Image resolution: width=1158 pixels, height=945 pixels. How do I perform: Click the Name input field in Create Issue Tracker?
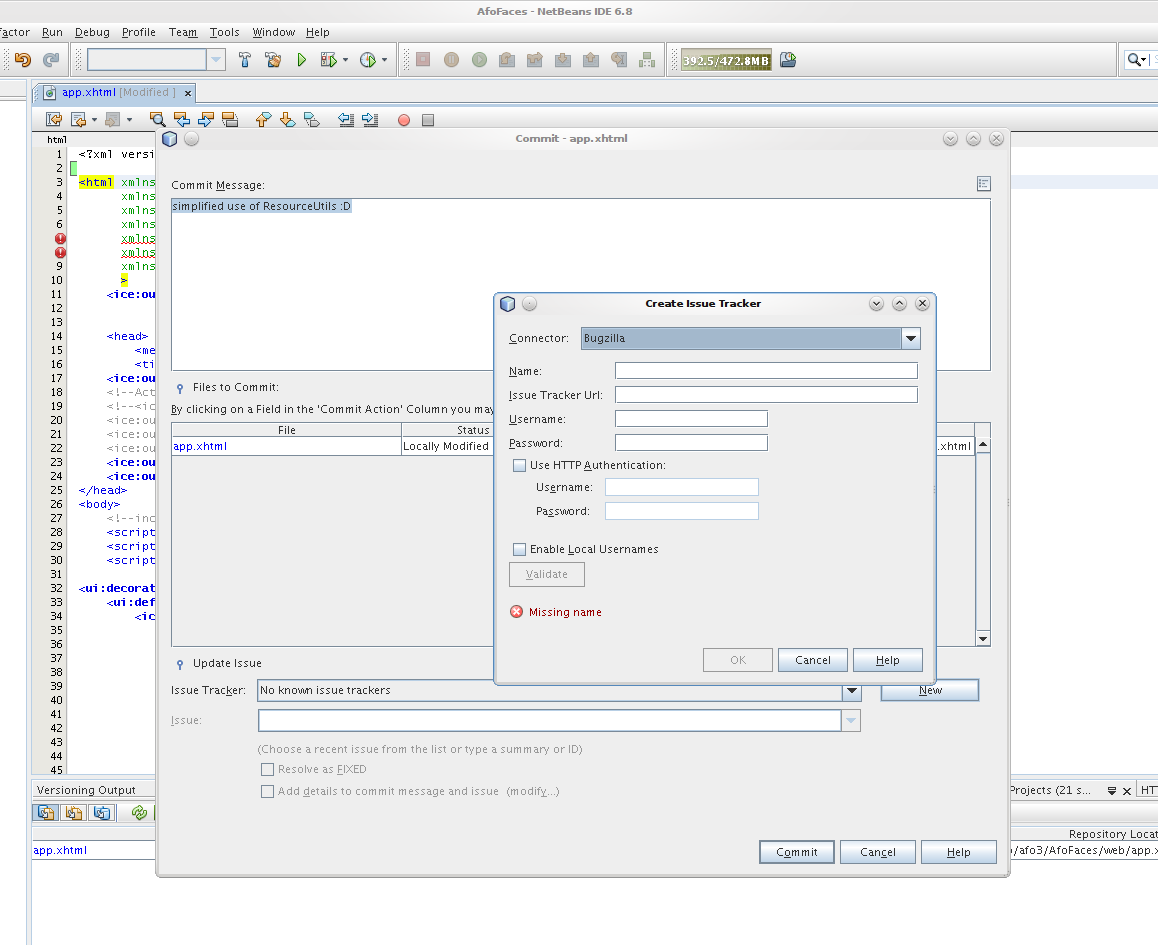pos(766,371)
